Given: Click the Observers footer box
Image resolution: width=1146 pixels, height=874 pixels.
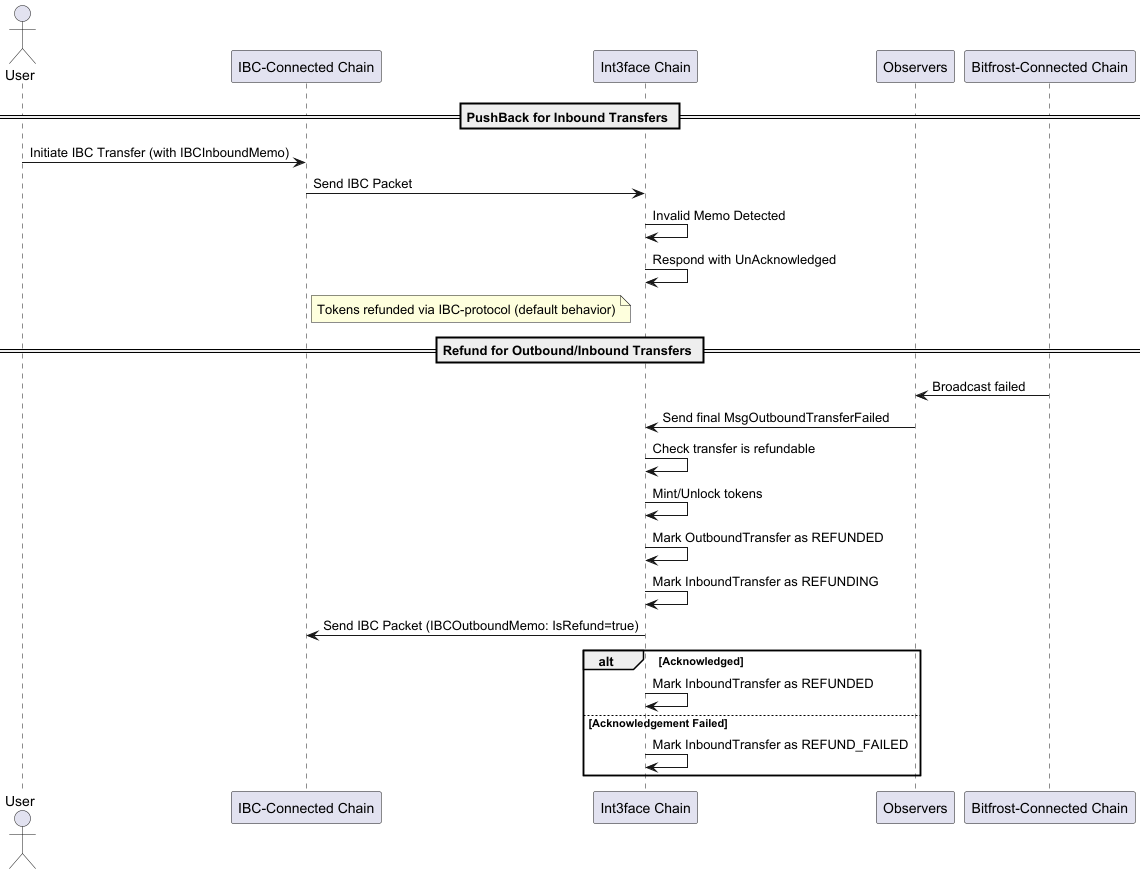Looking at the screenshot, I should (x=914, y=807).
